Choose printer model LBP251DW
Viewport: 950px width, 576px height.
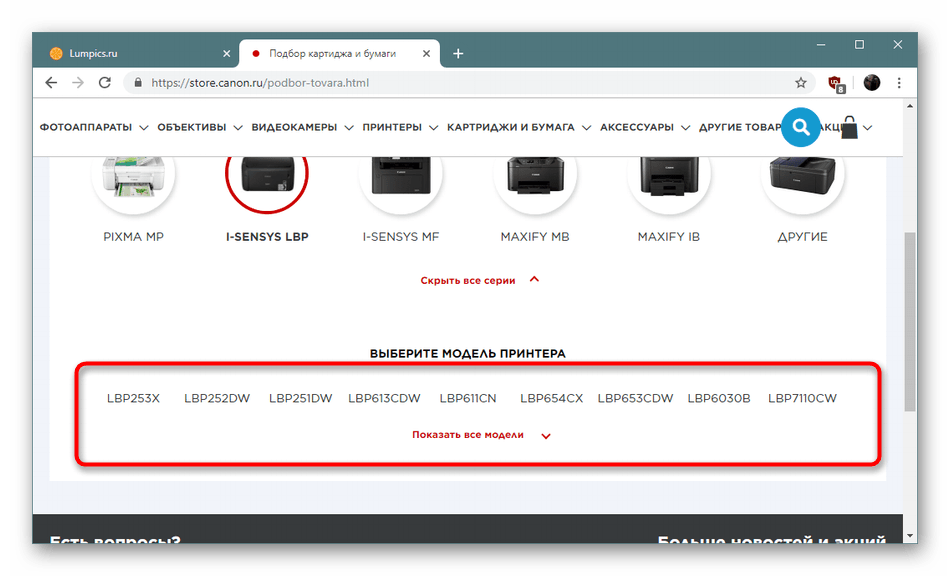point(301,399)
